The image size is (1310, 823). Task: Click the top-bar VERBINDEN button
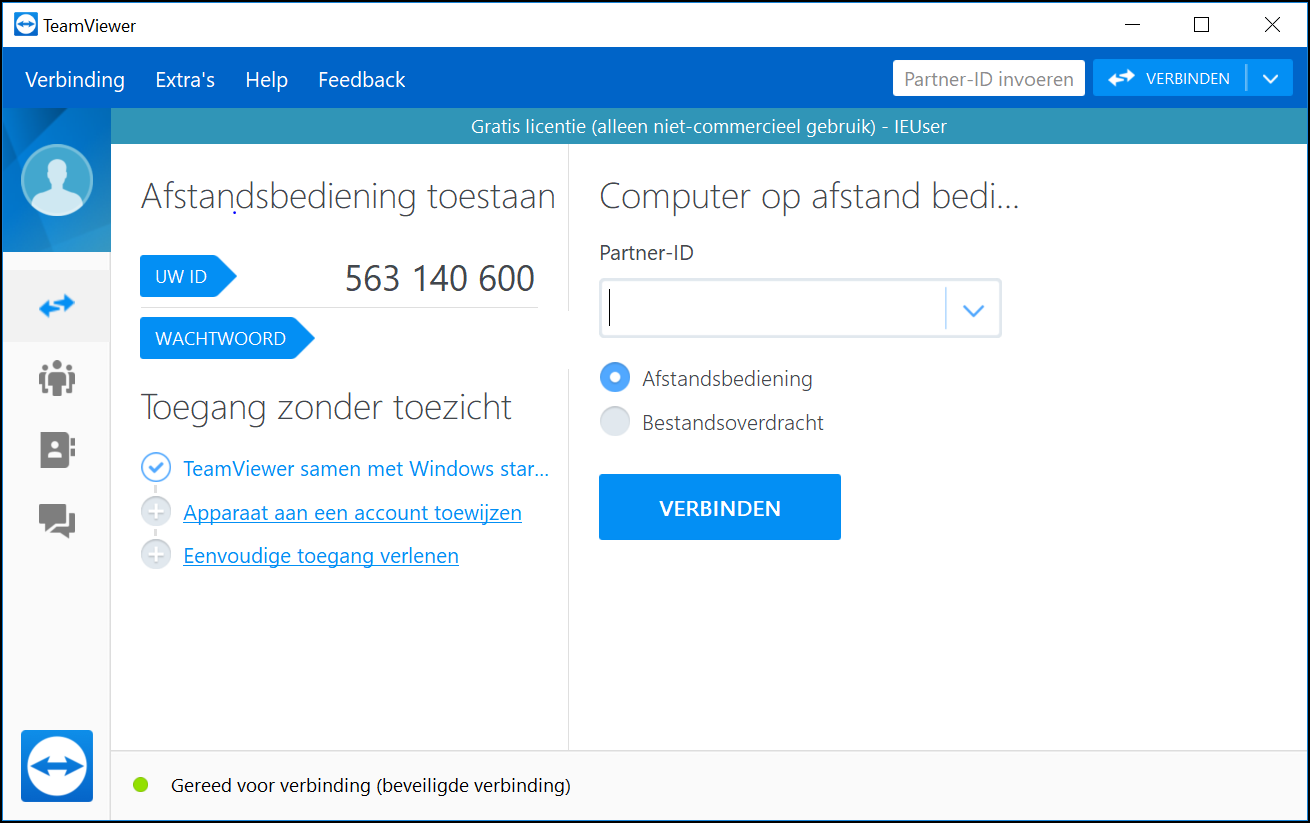coord(1170,78)
